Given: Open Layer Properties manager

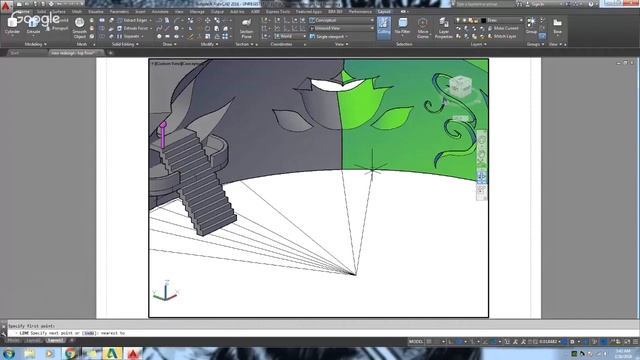Looking at the screenshot, I should click(x=444, y=28).
